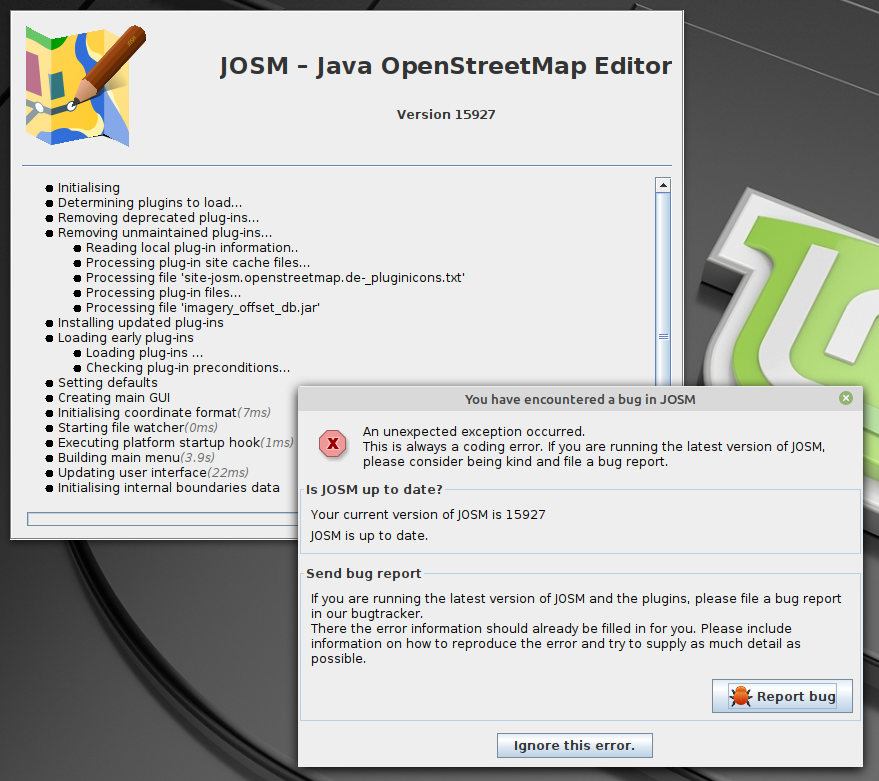The height and width of the screenshot is (781, 879).
Task: Close the bug dialog with green X
Action: click(846, 398)
